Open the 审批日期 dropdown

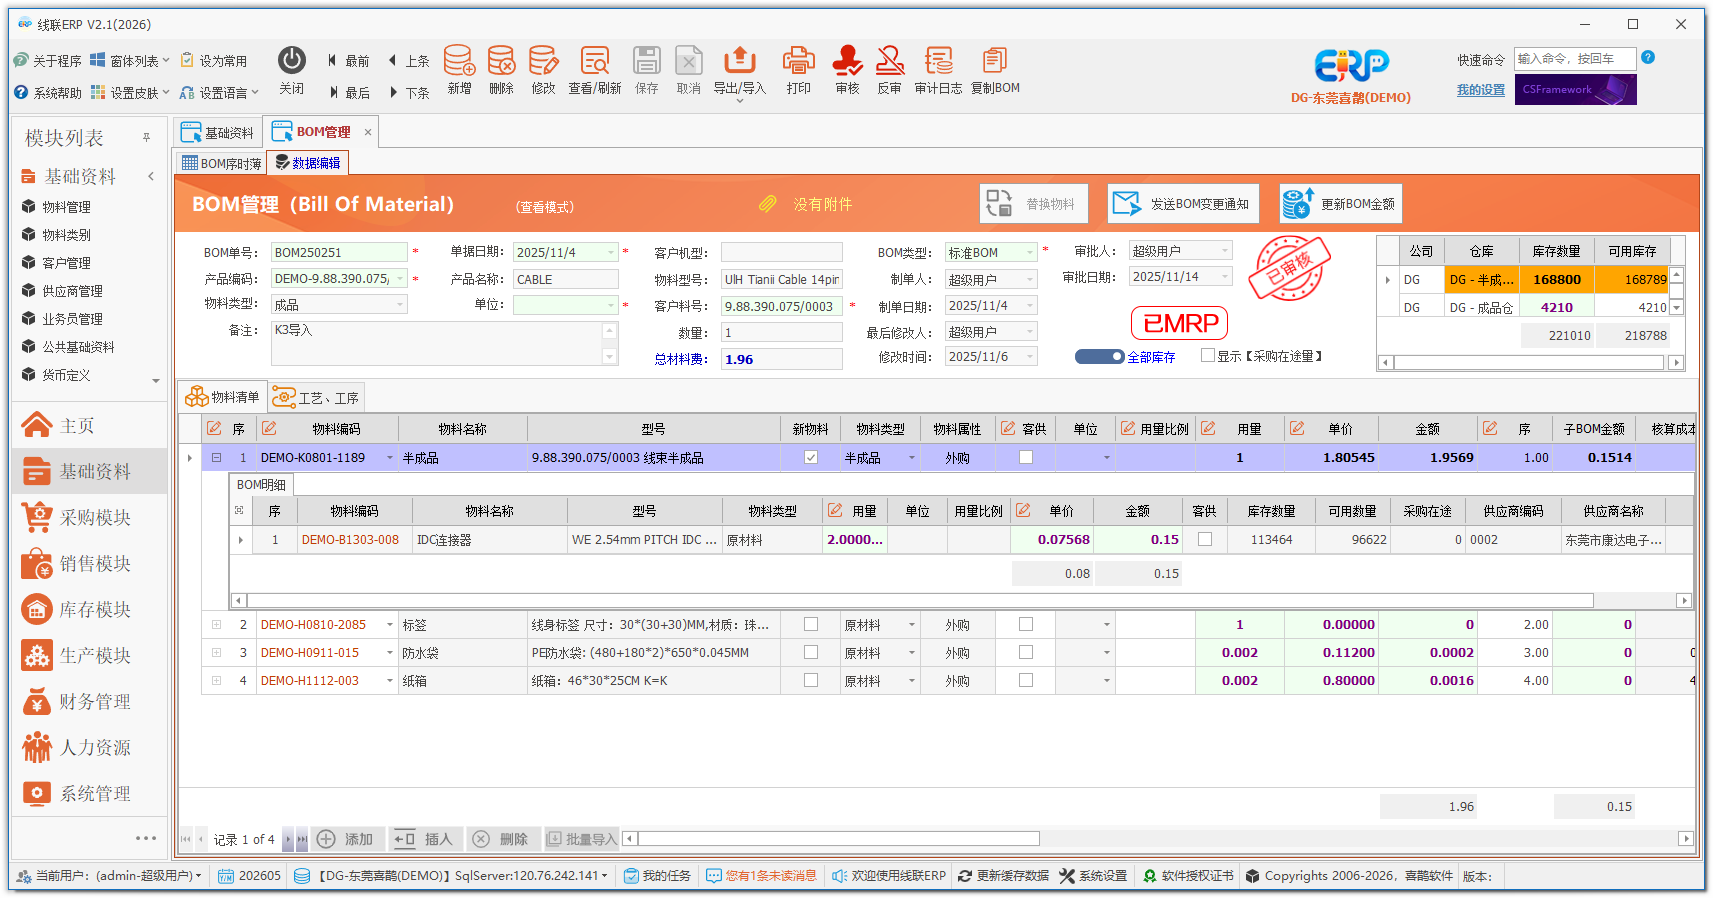(x=1225, y=277)
